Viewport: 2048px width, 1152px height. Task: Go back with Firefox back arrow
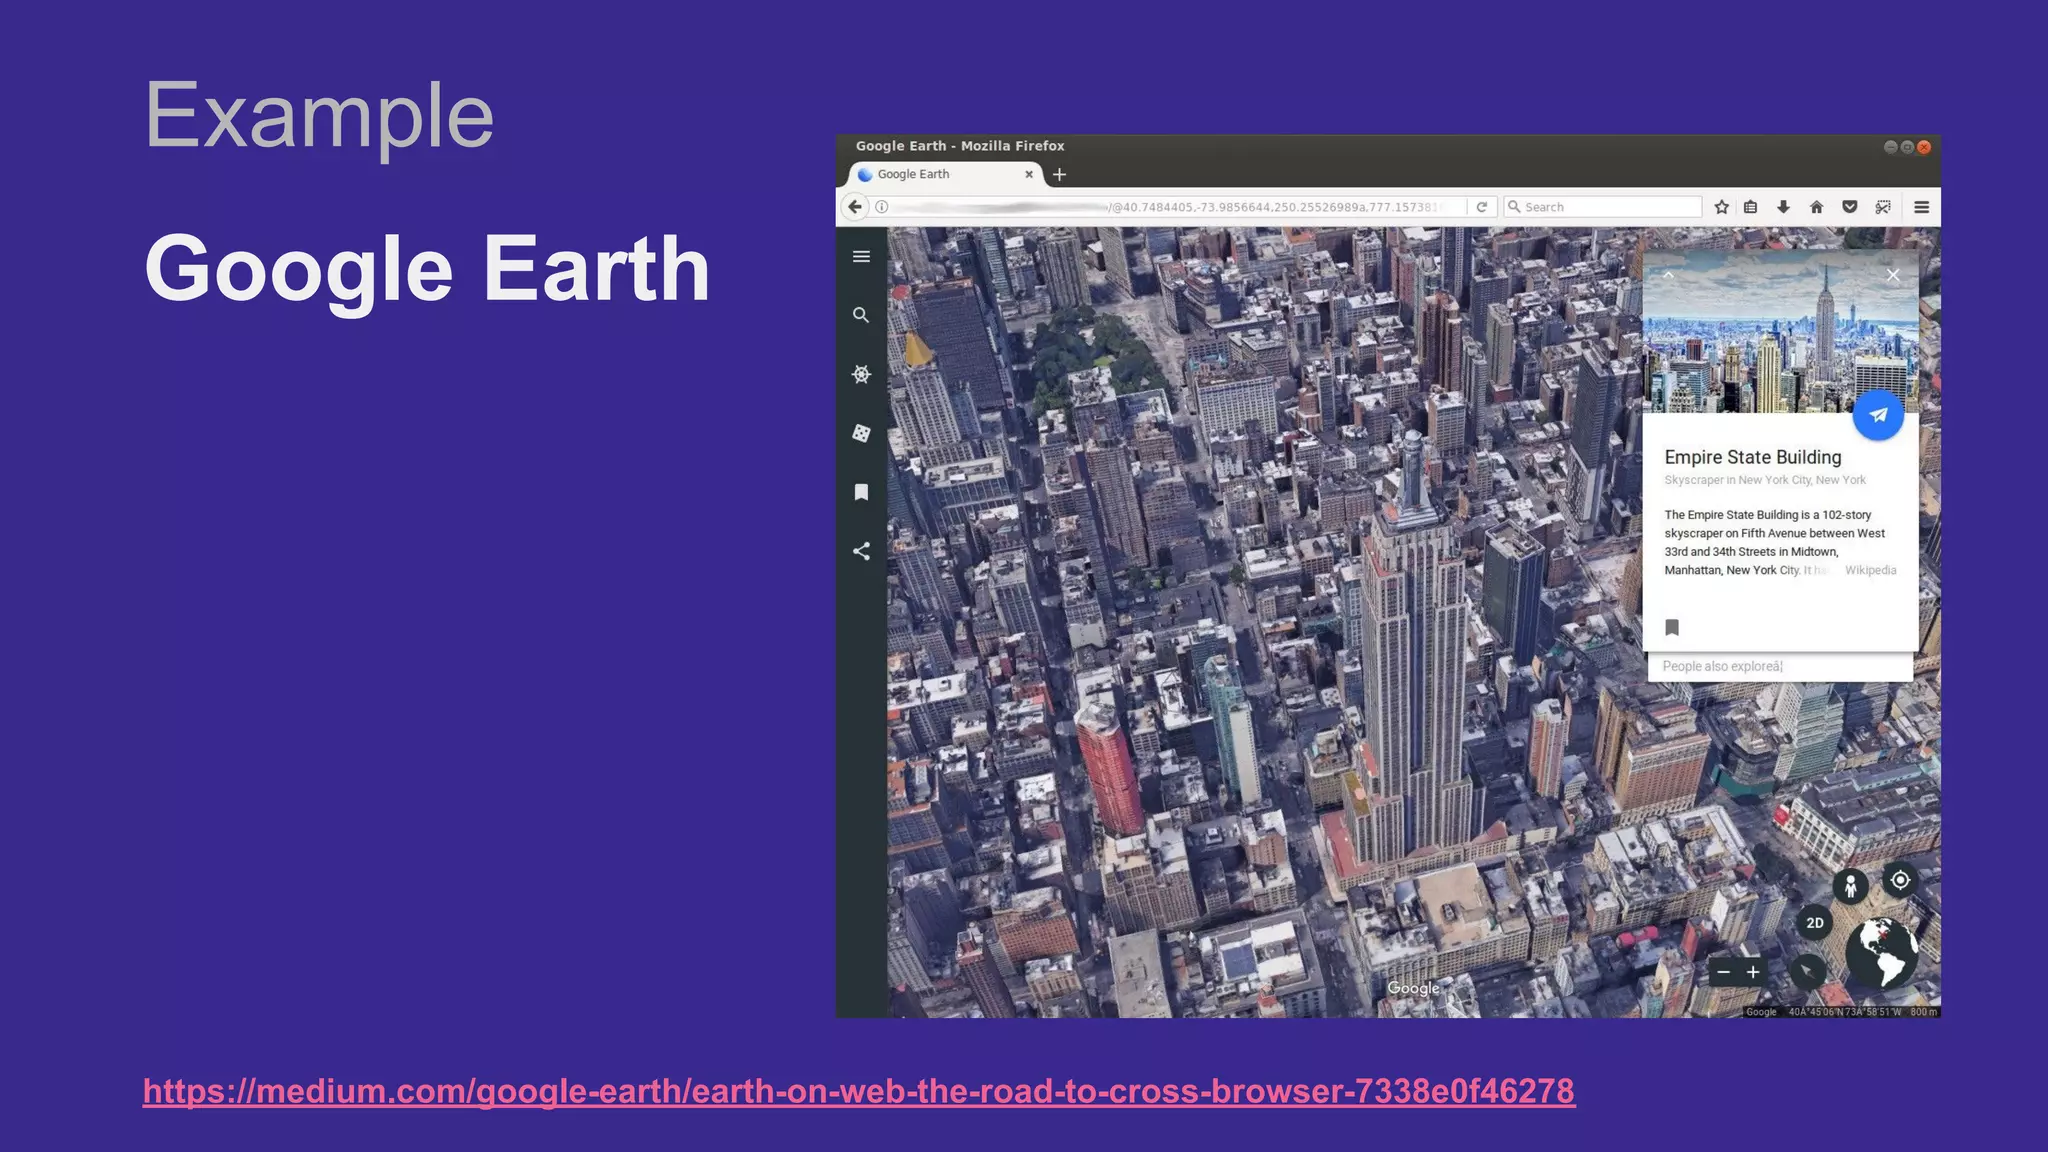click(x=854, y=207)
